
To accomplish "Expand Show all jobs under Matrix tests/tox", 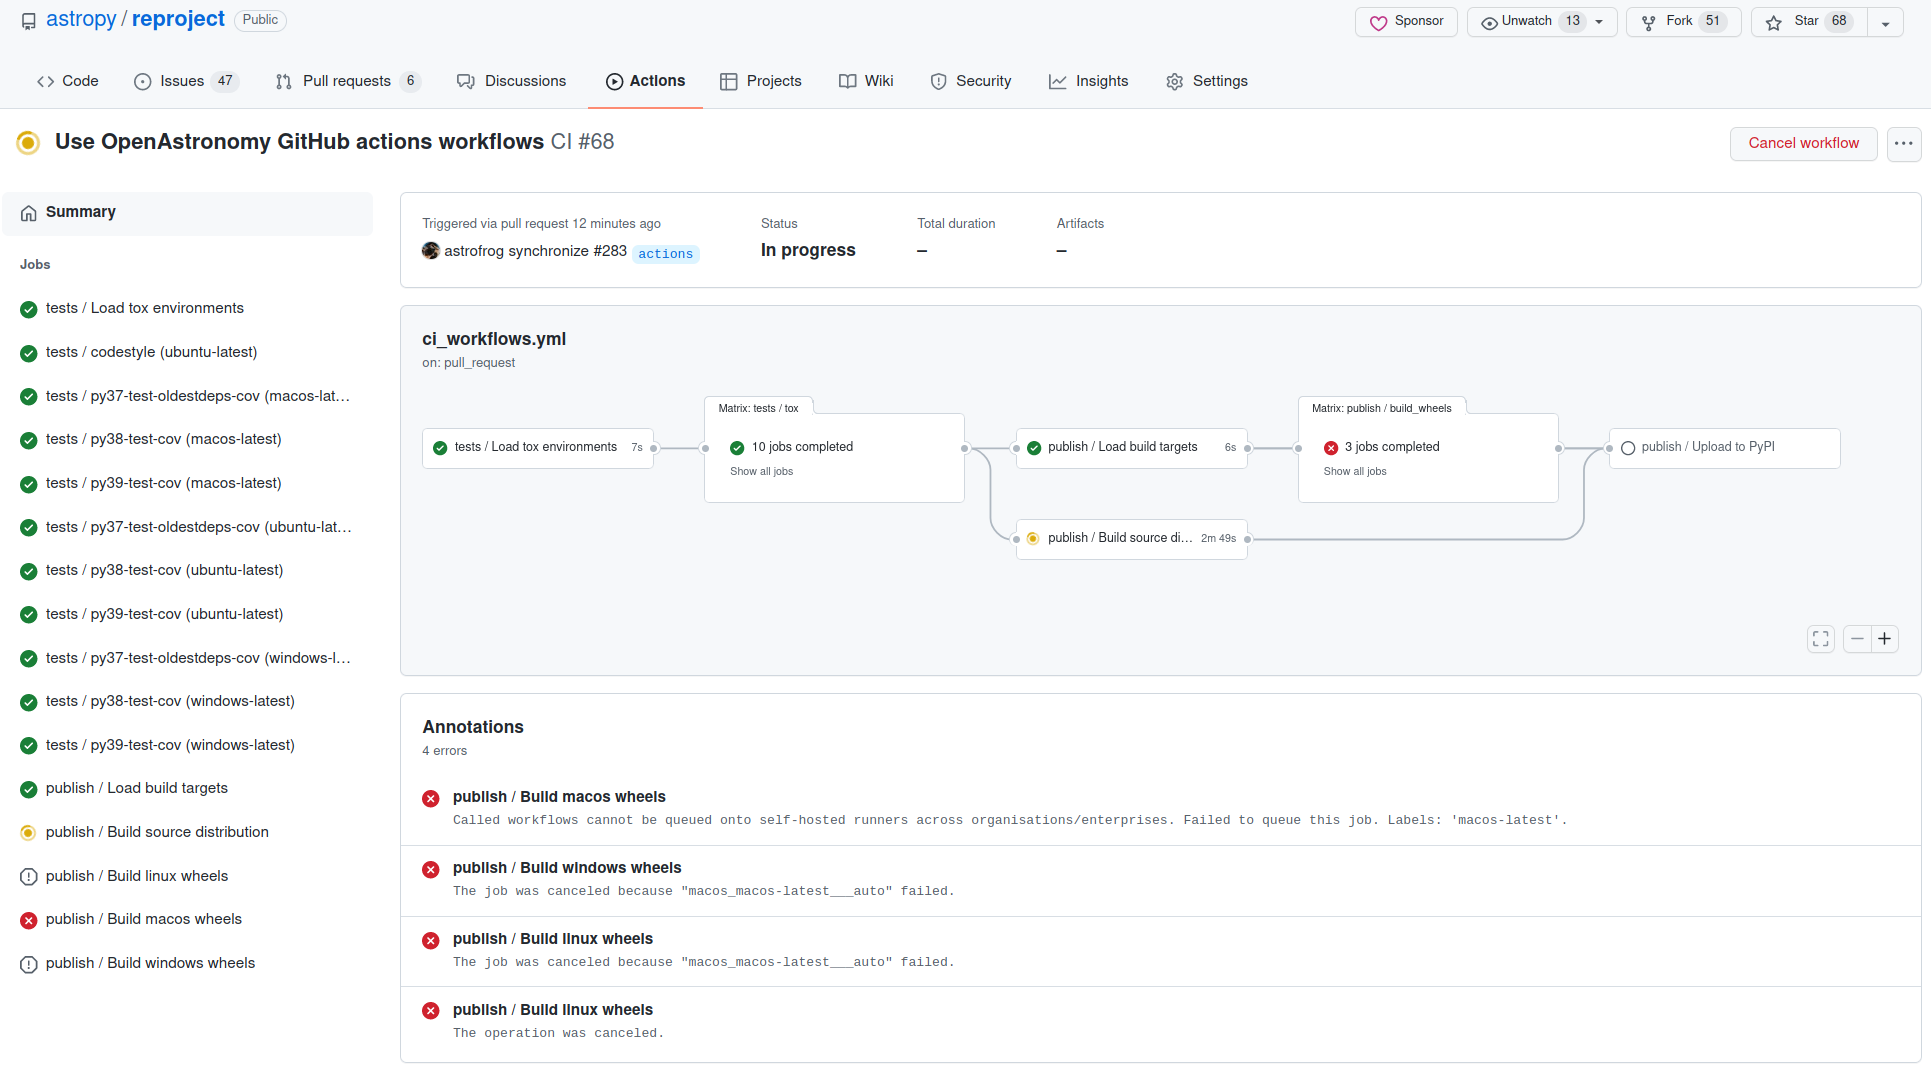I will point(761,471).
